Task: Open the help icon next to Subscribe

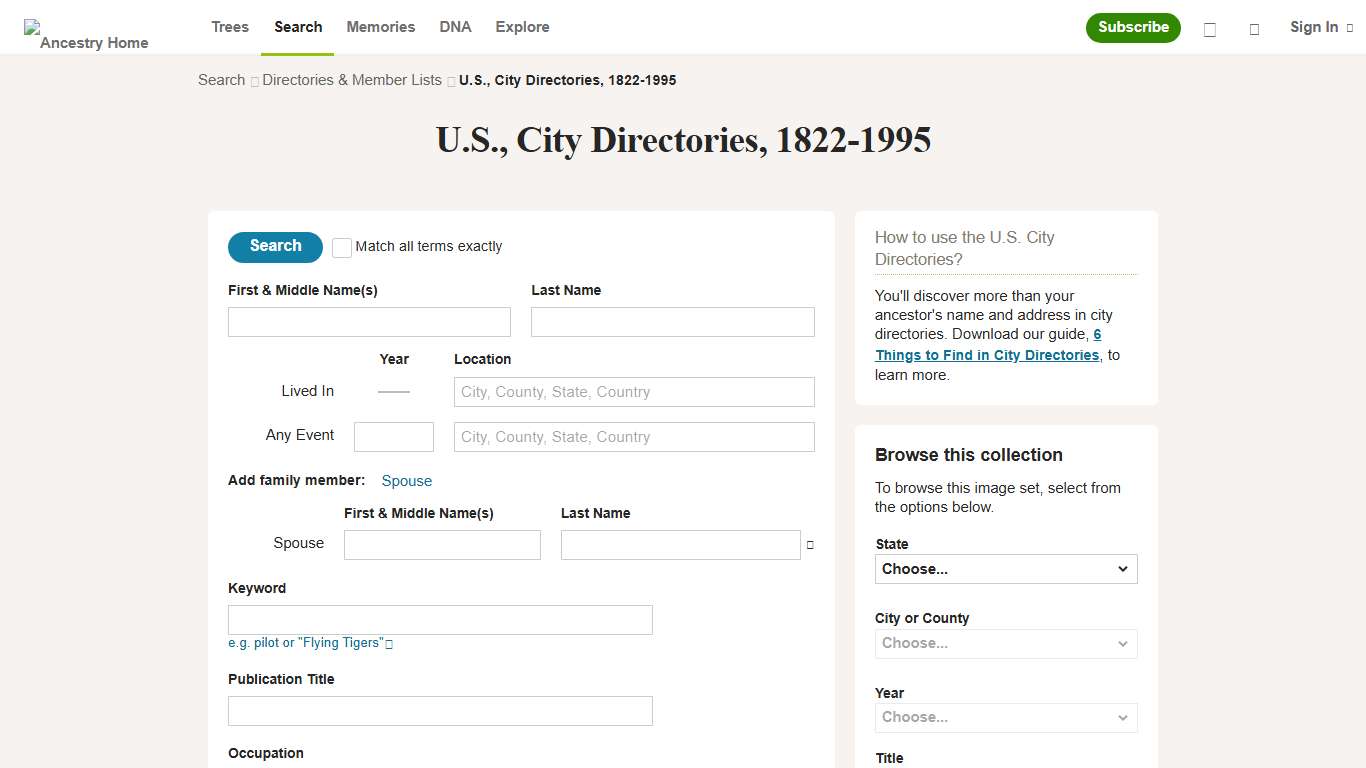Action: (1209, 30)
